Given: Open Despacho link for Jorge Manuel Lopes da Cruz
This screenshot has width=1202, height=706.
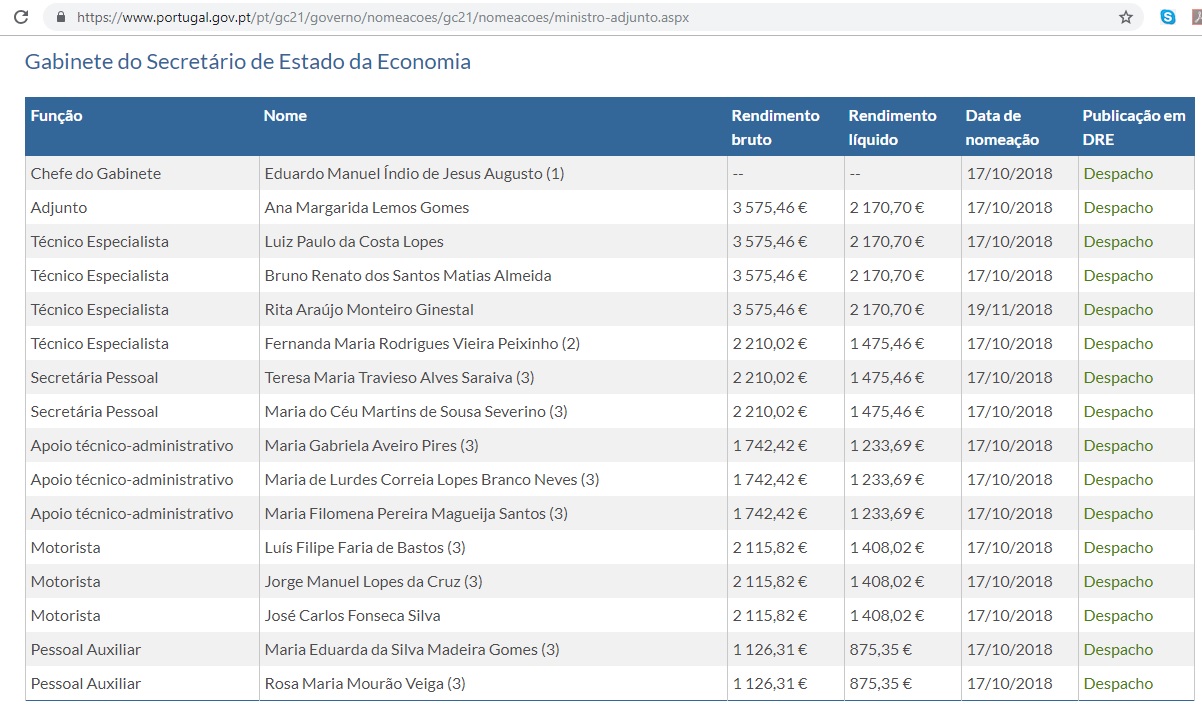Looking at the screenshot, I should pos(1118,581).
